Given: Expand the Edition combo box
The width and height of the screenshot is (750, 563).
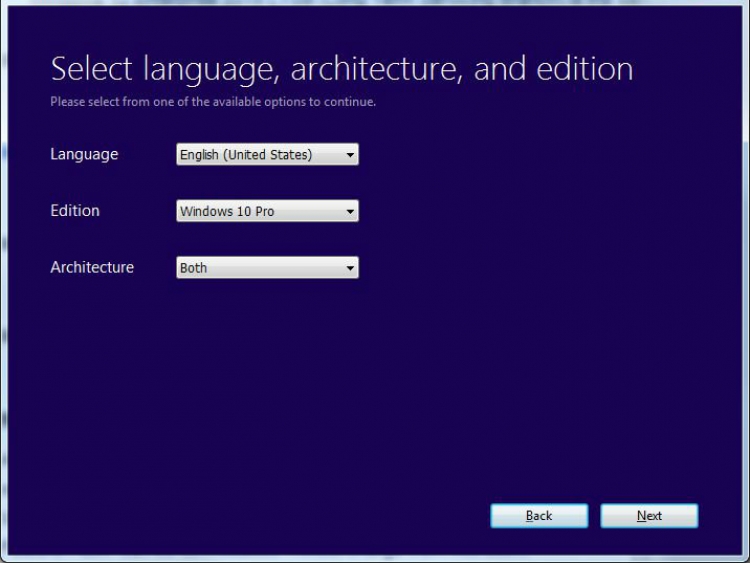Looking at the screenshot, I should [267, 212].
